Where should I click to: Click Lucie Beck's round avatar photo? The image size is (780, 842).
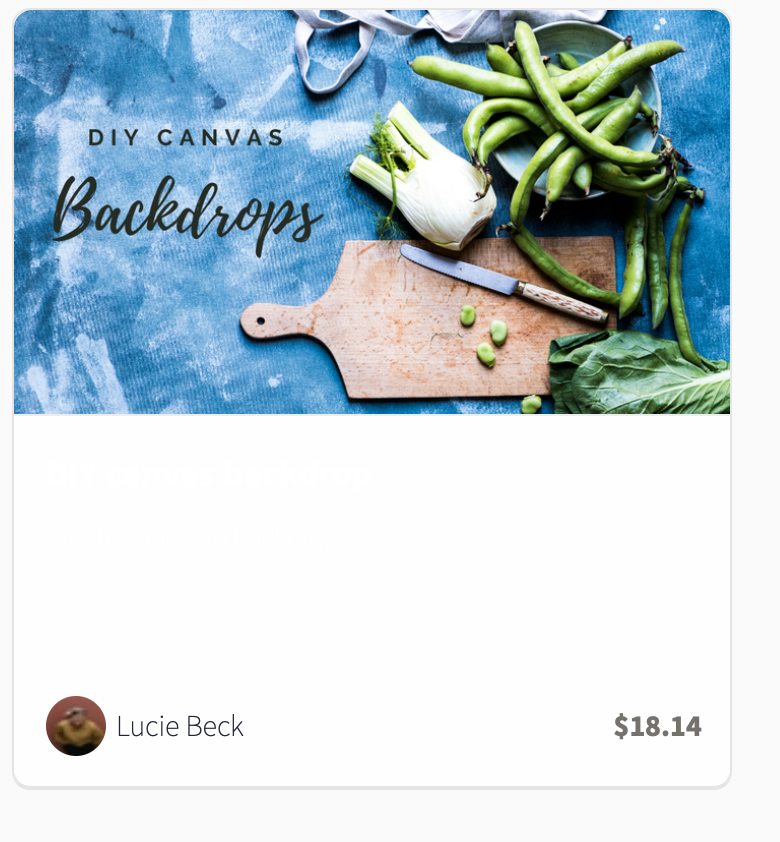tap(76, 726)
